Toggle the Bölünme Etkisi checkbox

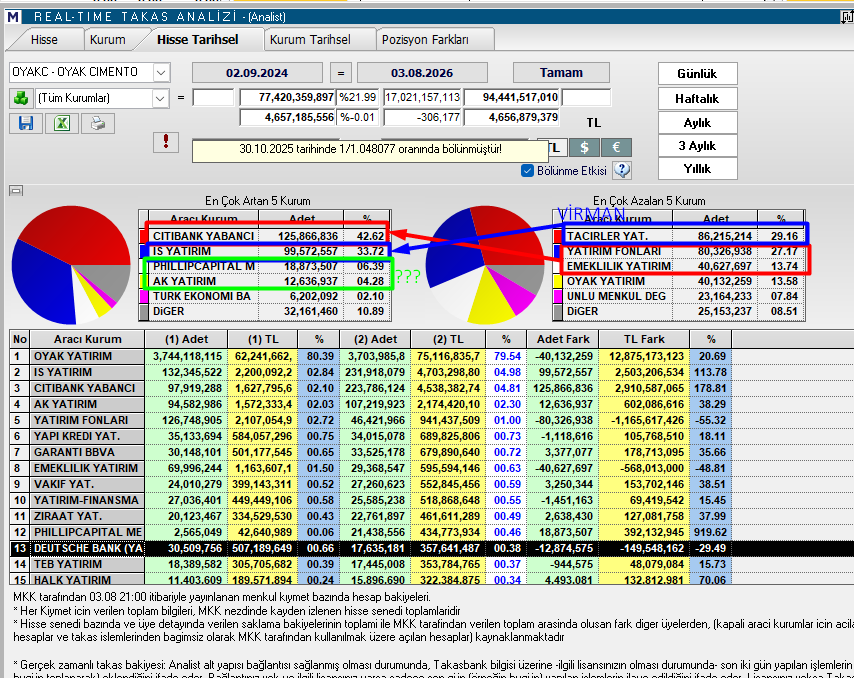pyautogui.click(x=527, y=170)
